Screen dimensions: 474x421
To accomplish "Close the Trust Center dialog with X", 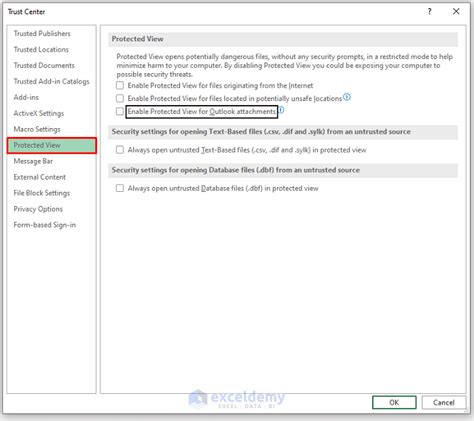I will [456, 12].
